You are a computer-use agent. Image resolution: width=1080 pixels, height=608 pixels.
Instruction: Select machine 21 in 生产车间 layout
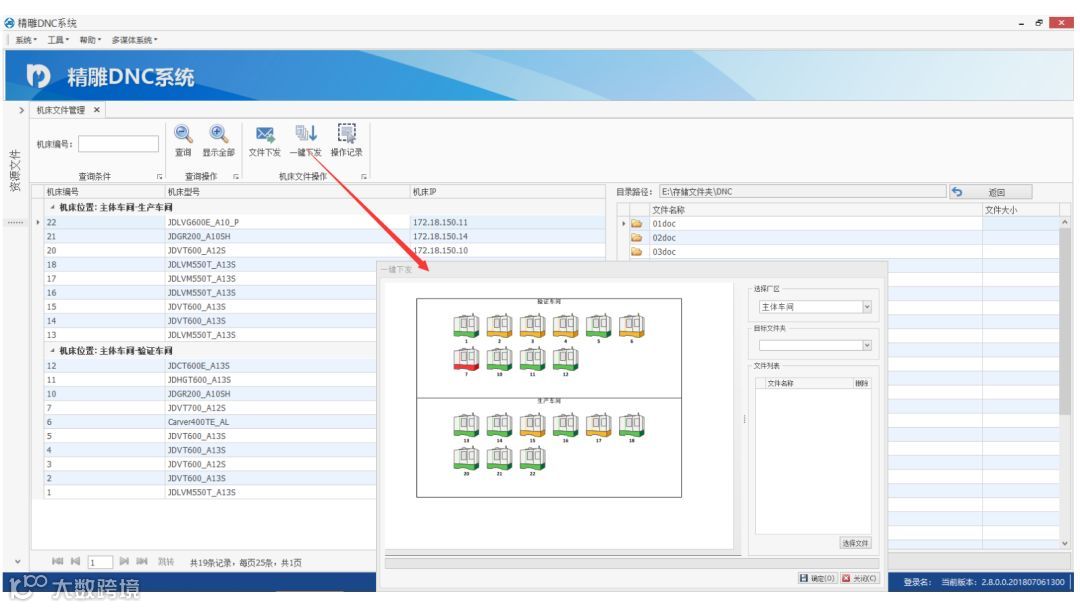(499, 457)
